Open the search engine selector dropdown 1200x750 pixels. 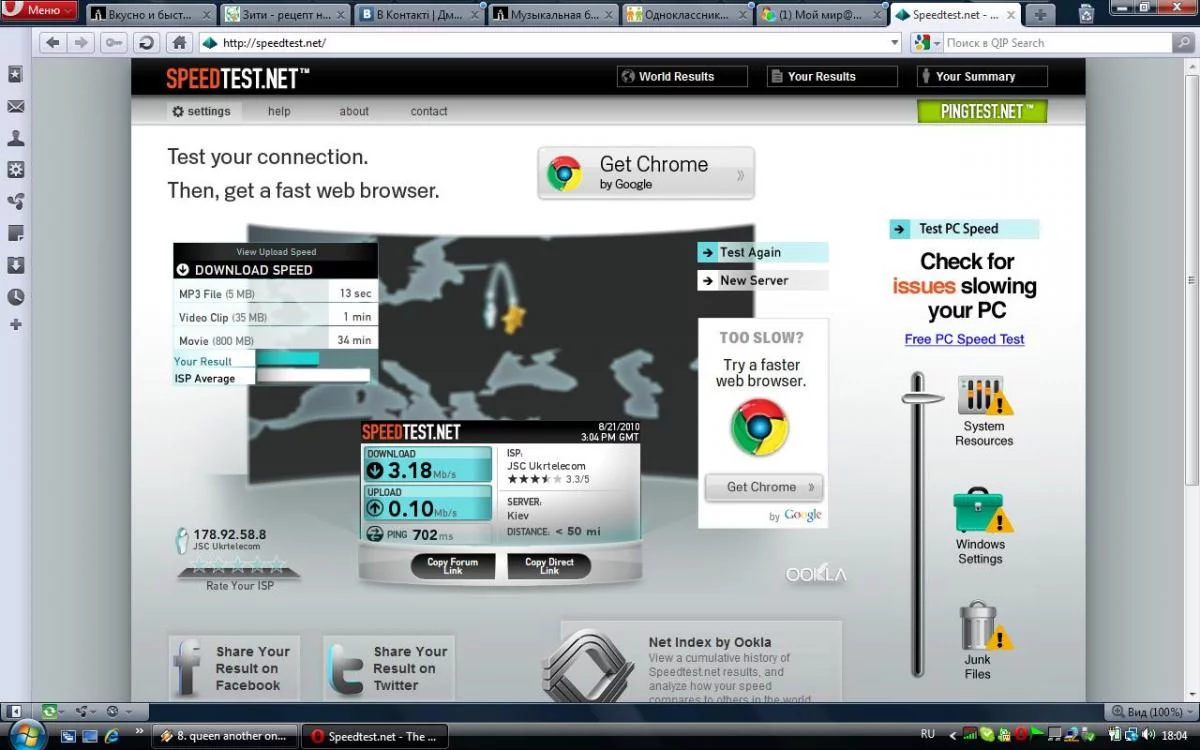[927, 43]
